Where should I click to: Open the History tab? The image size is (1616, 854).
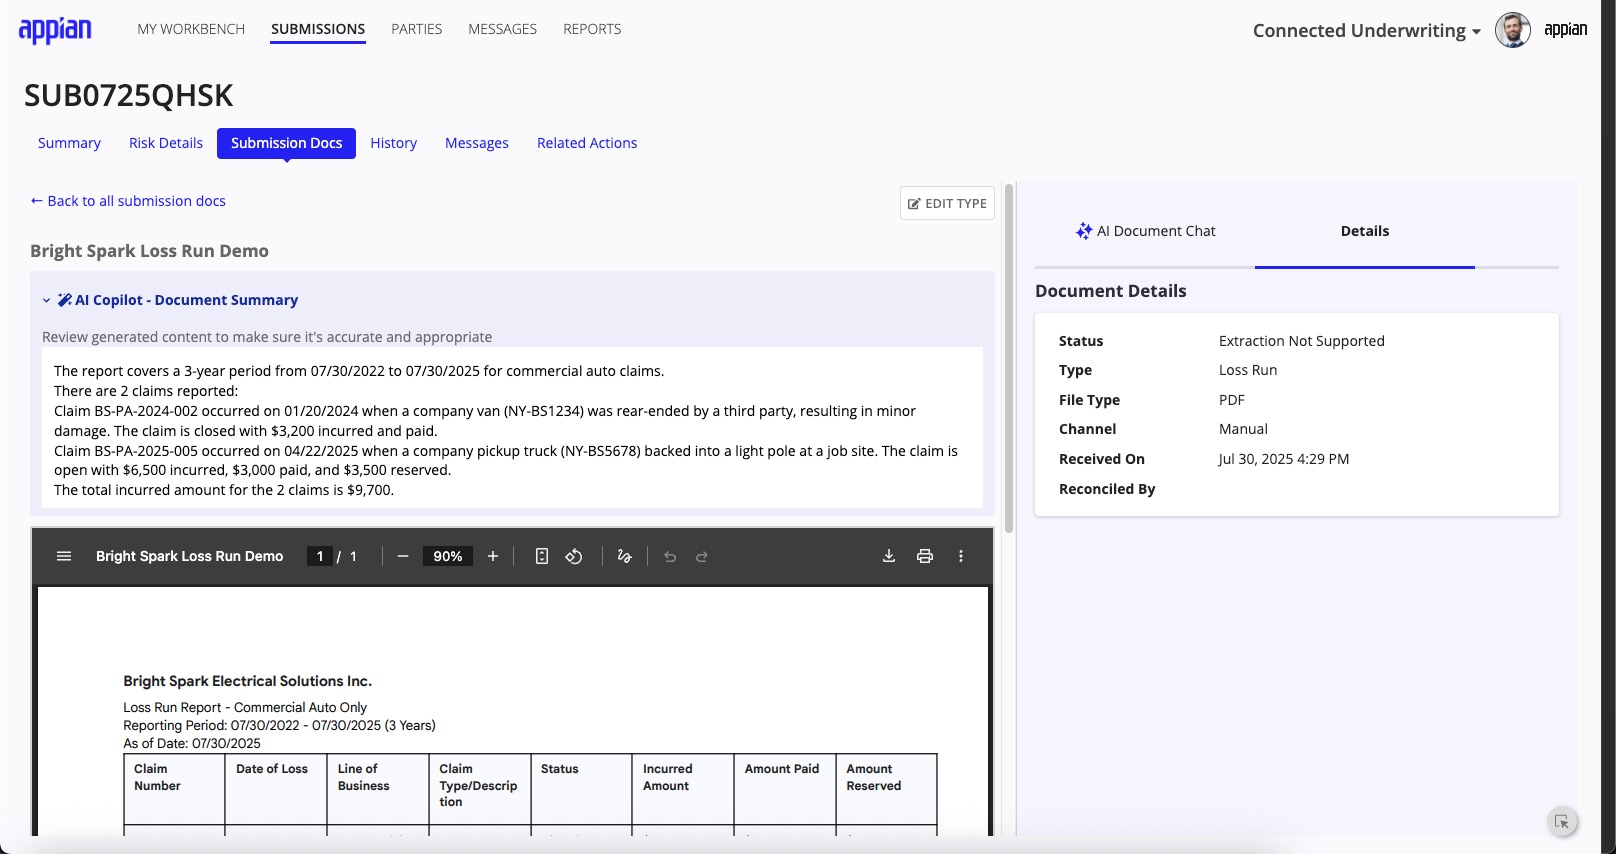click(x=393, y=143)
